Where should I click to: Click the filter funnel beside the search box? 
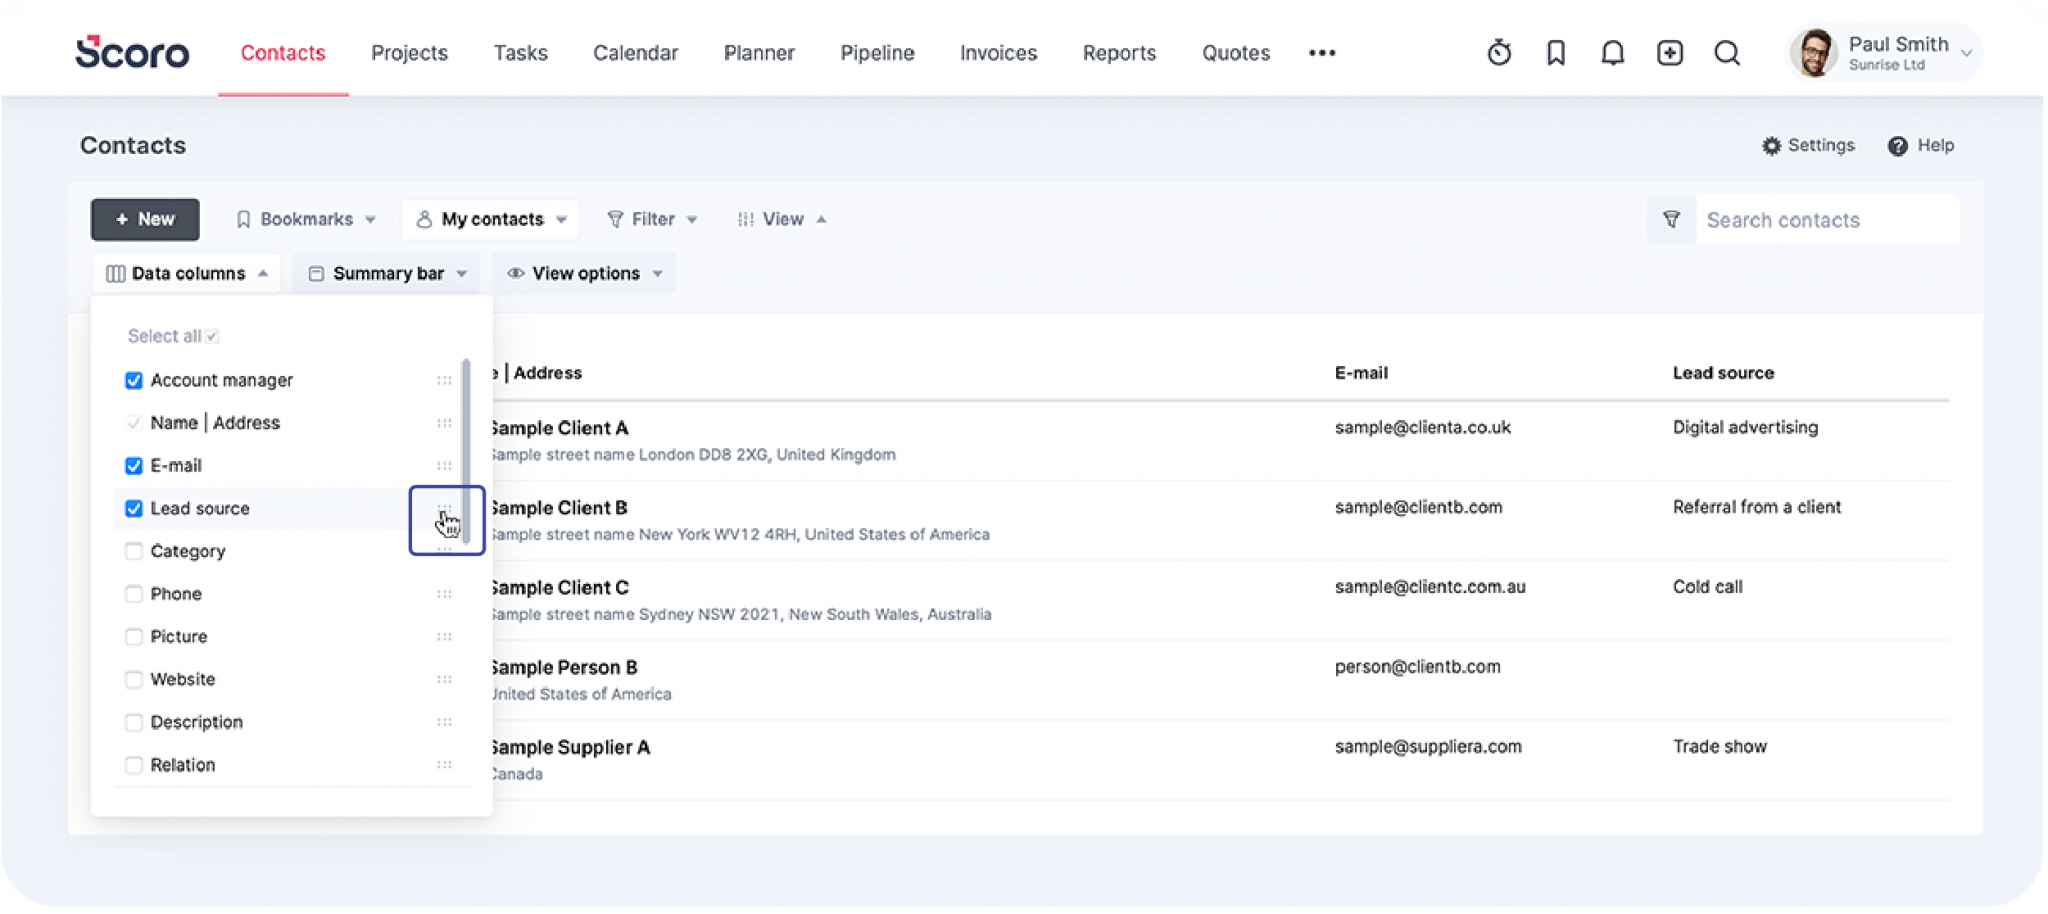[x=1670, y=219]
